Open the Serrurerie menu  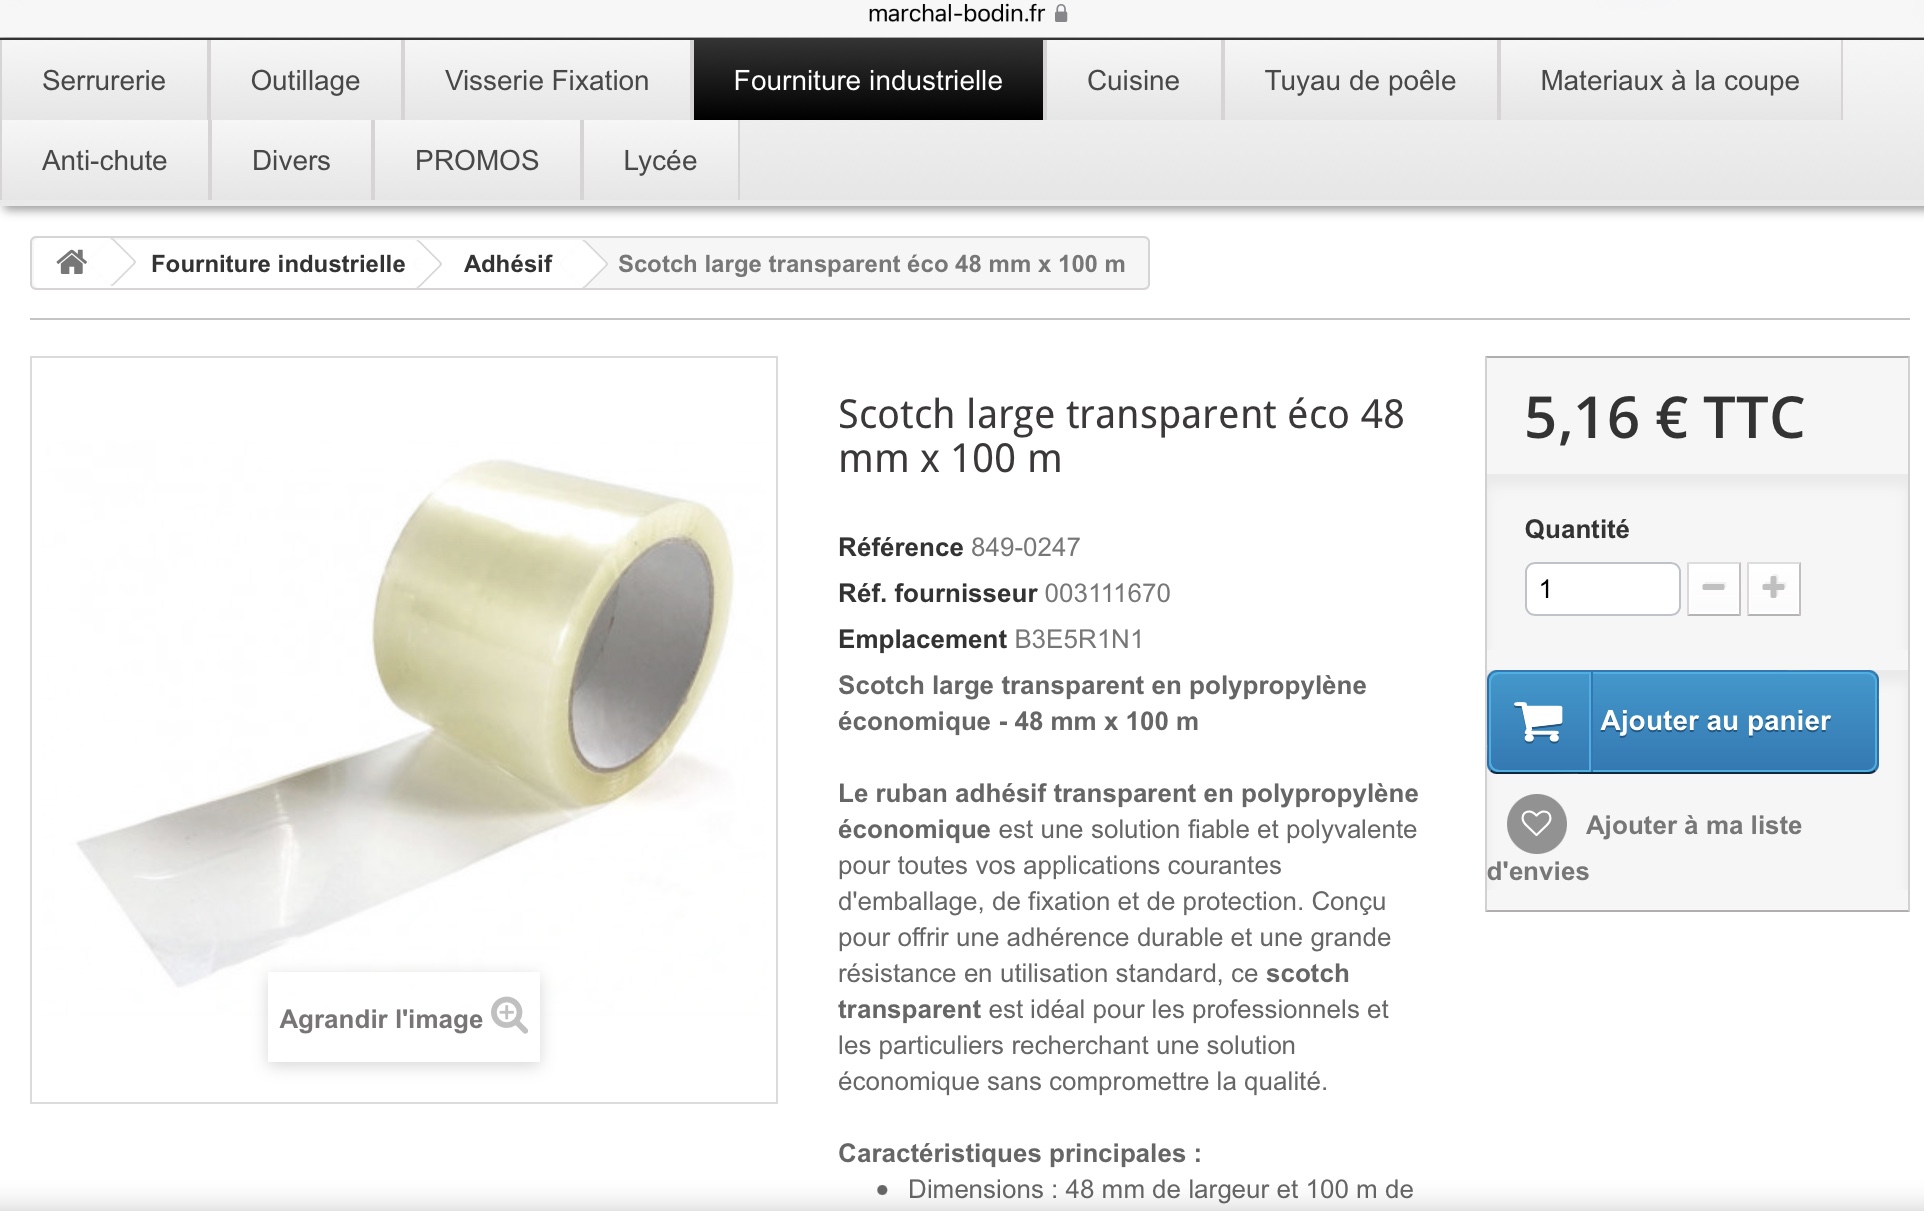[x=104, y=80]
